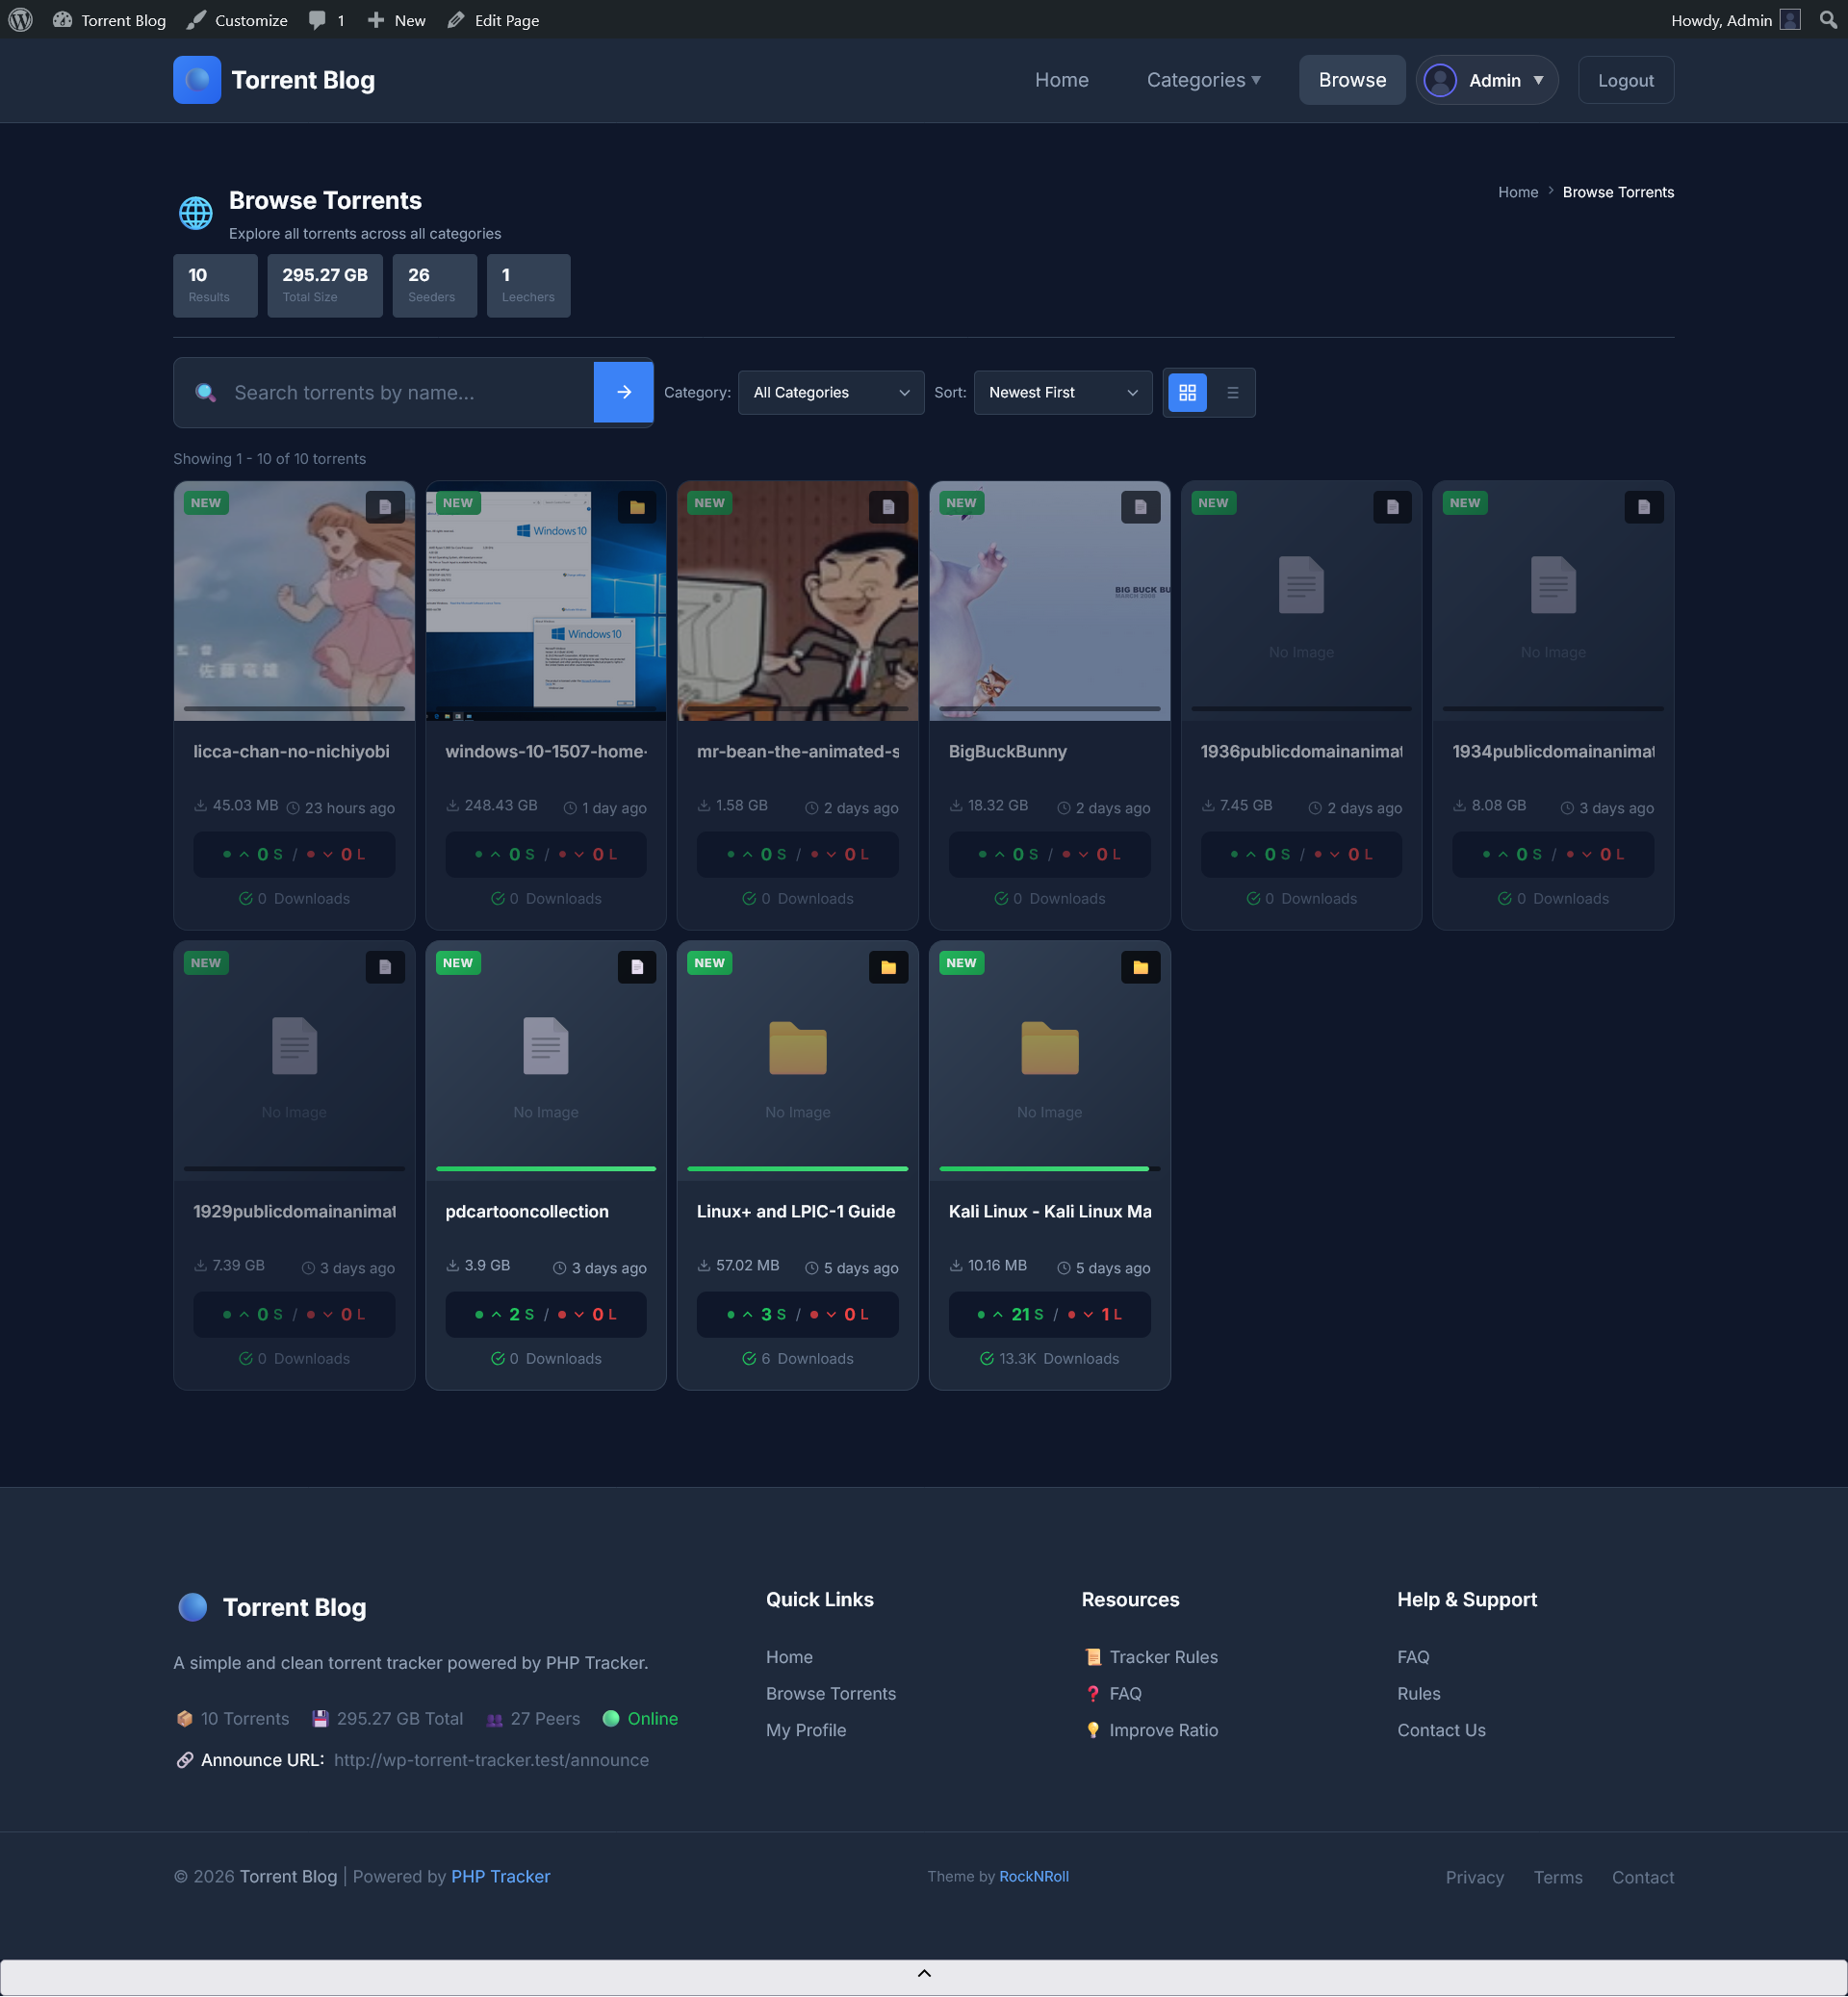Open the All Categories filter dropdown
1848x1997 pixels.
pos(830,393)
